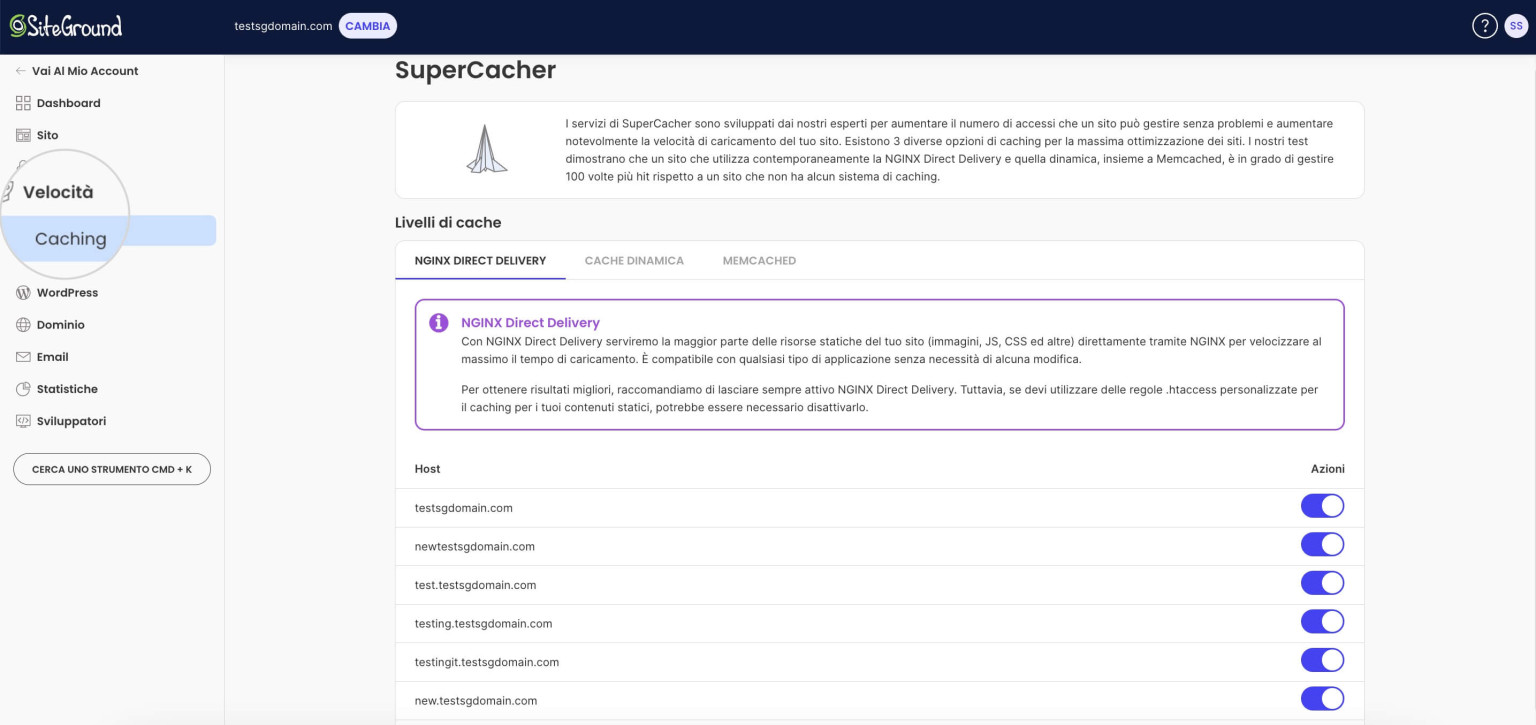1536x725 pixels.
Task: Click the Azioni column header
Action: click(1327, 469)
